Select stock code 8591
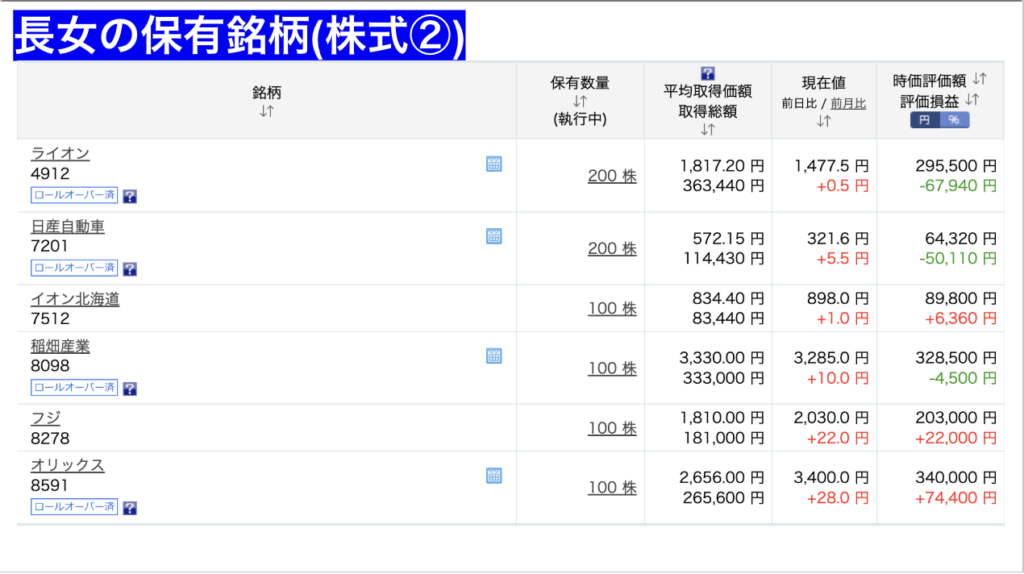The height and width of the screenshot is (574, 1024). point(50,485)
